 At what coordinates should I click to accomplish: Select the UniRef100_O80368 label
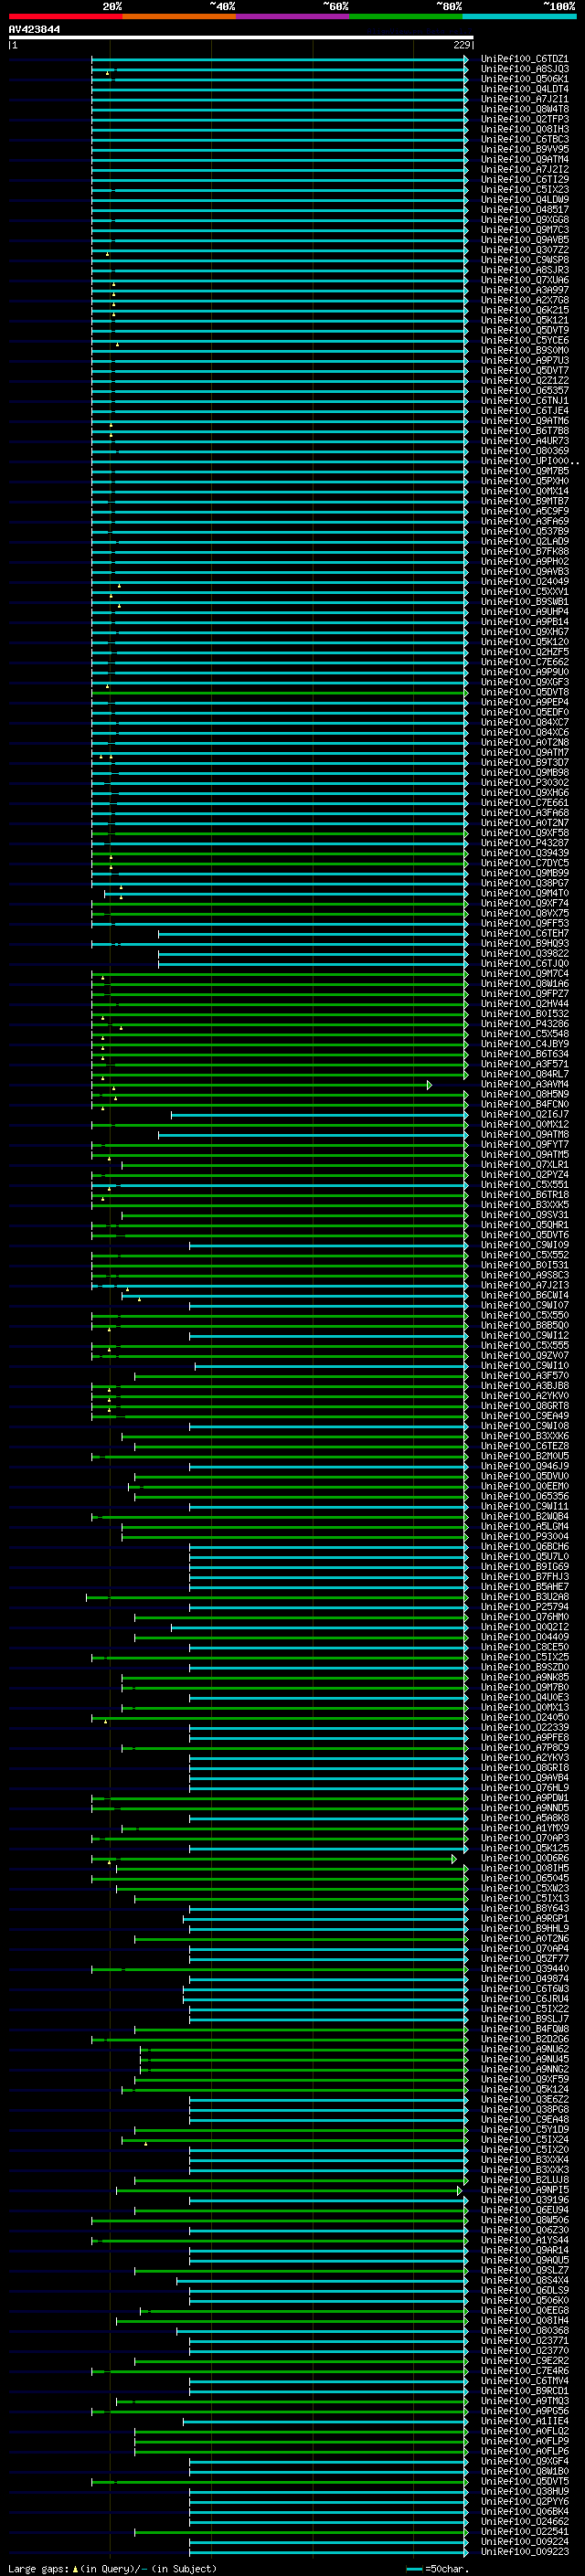click(524, 2330)
